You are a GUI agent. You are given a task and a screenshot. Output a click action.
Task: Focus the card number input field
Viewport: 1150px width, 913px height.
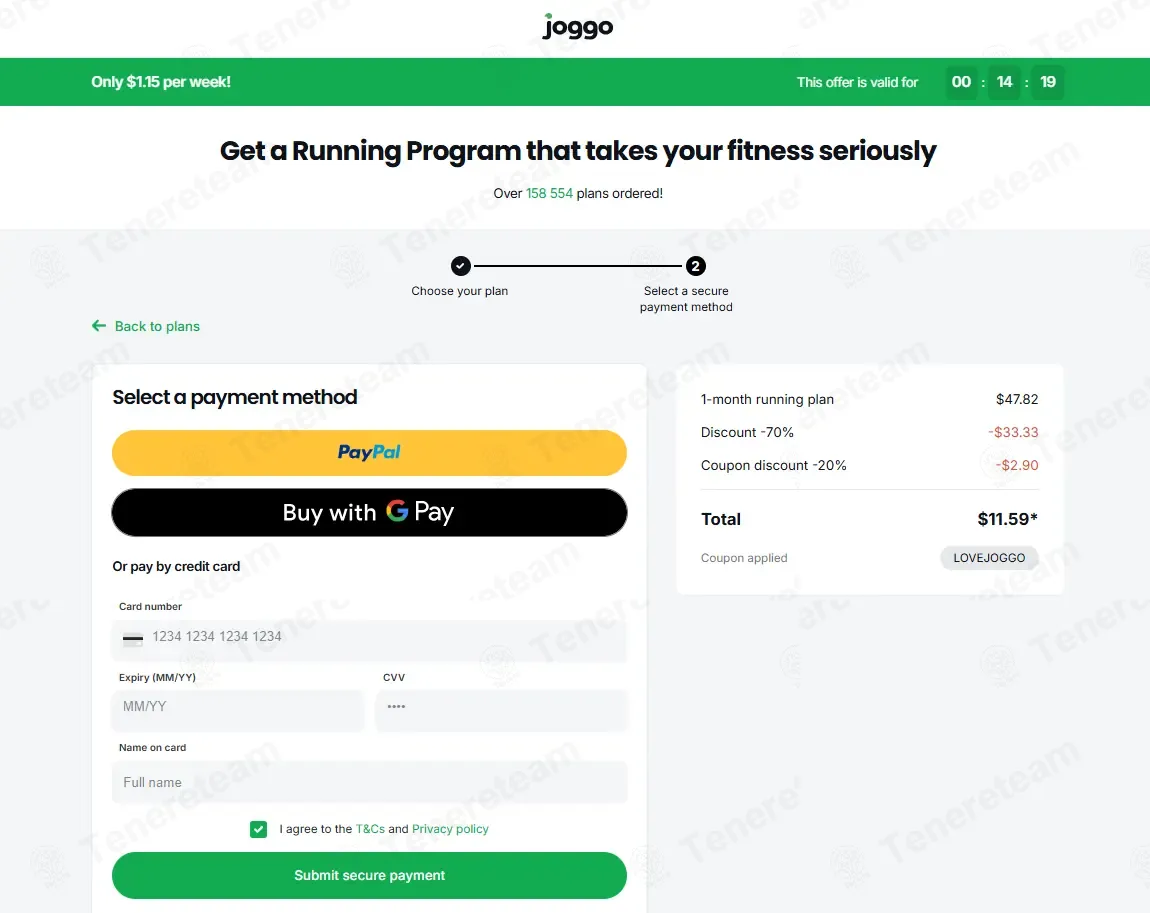point(369,638)
